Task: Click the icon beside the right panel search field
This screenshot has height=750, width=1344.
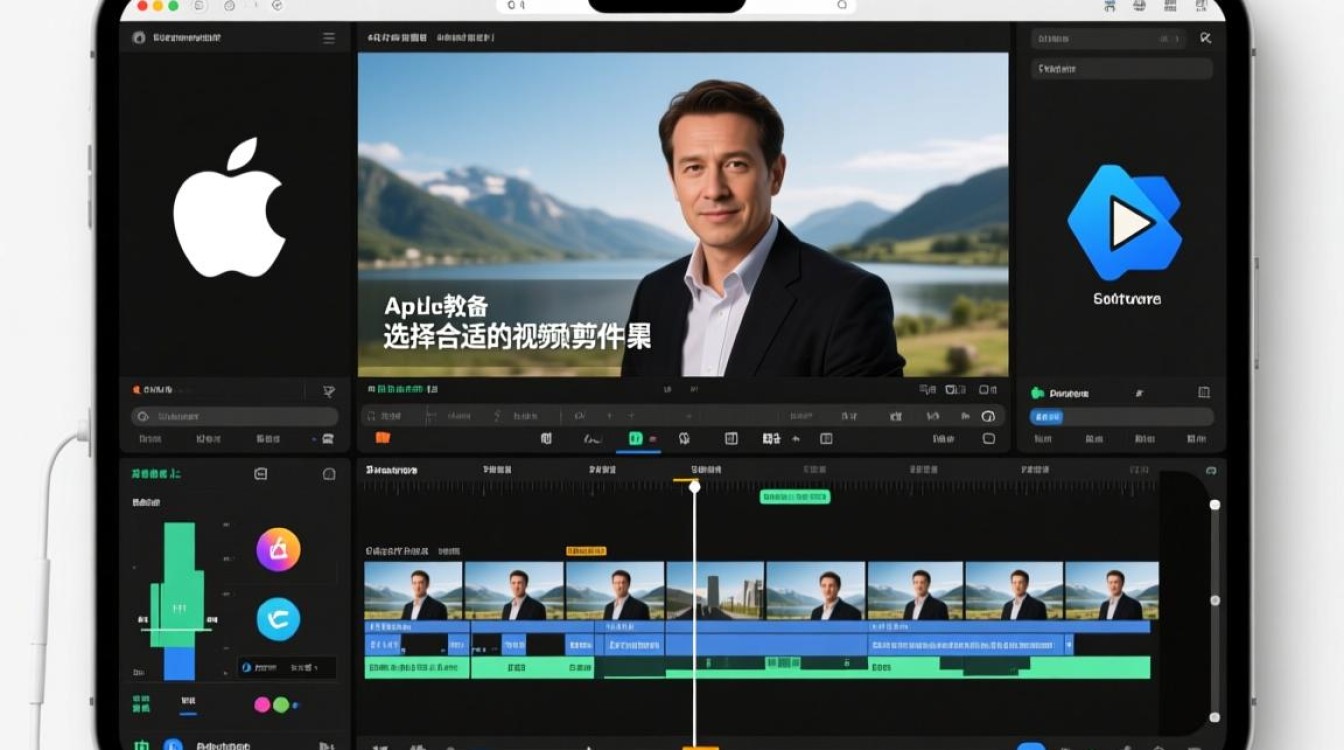Action: (x=1205, y=38)
